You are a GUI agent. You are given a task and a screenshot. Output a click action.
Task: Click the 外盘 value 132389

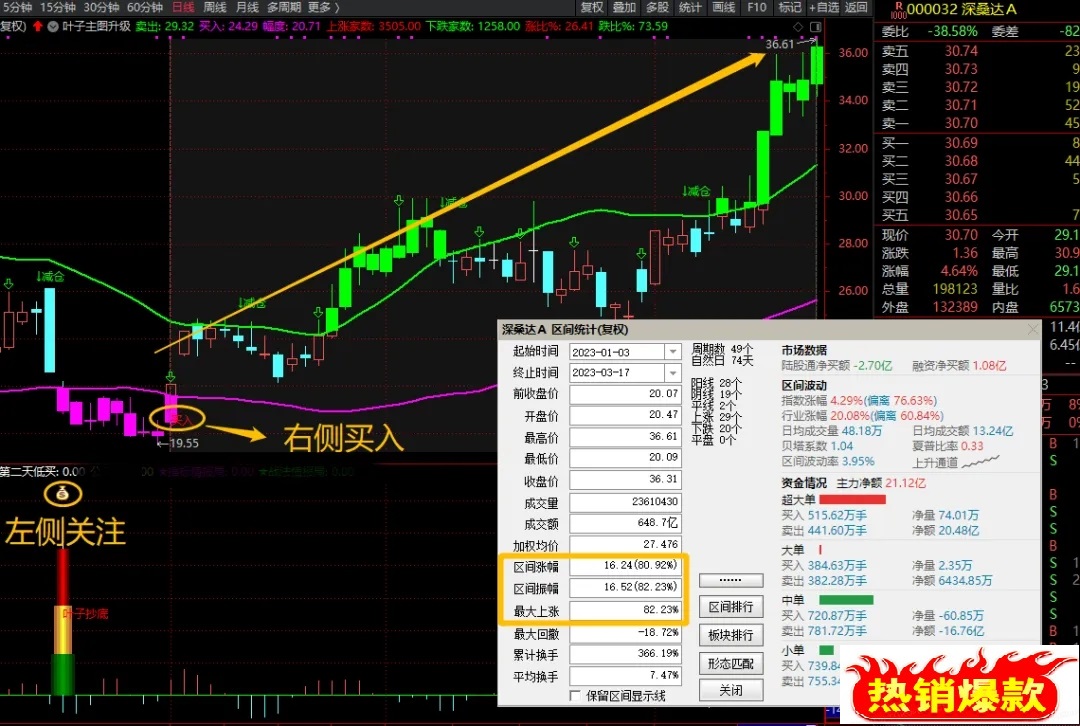(955, 307)
